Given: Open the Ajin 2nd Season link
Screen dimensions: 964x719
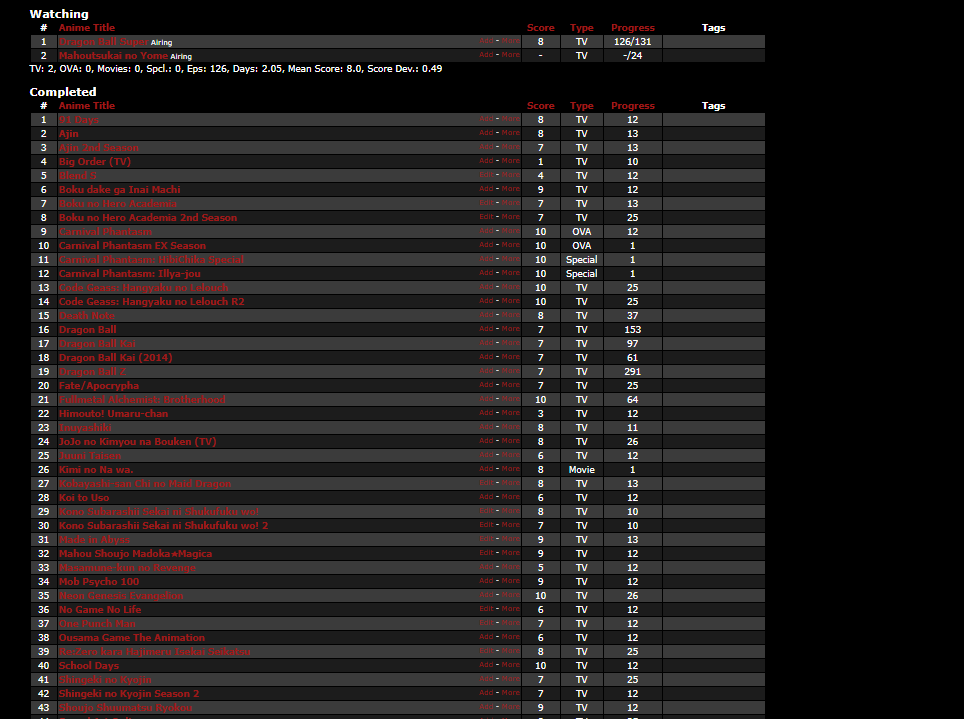Looking at the screenshot, I should pos(99,148).
